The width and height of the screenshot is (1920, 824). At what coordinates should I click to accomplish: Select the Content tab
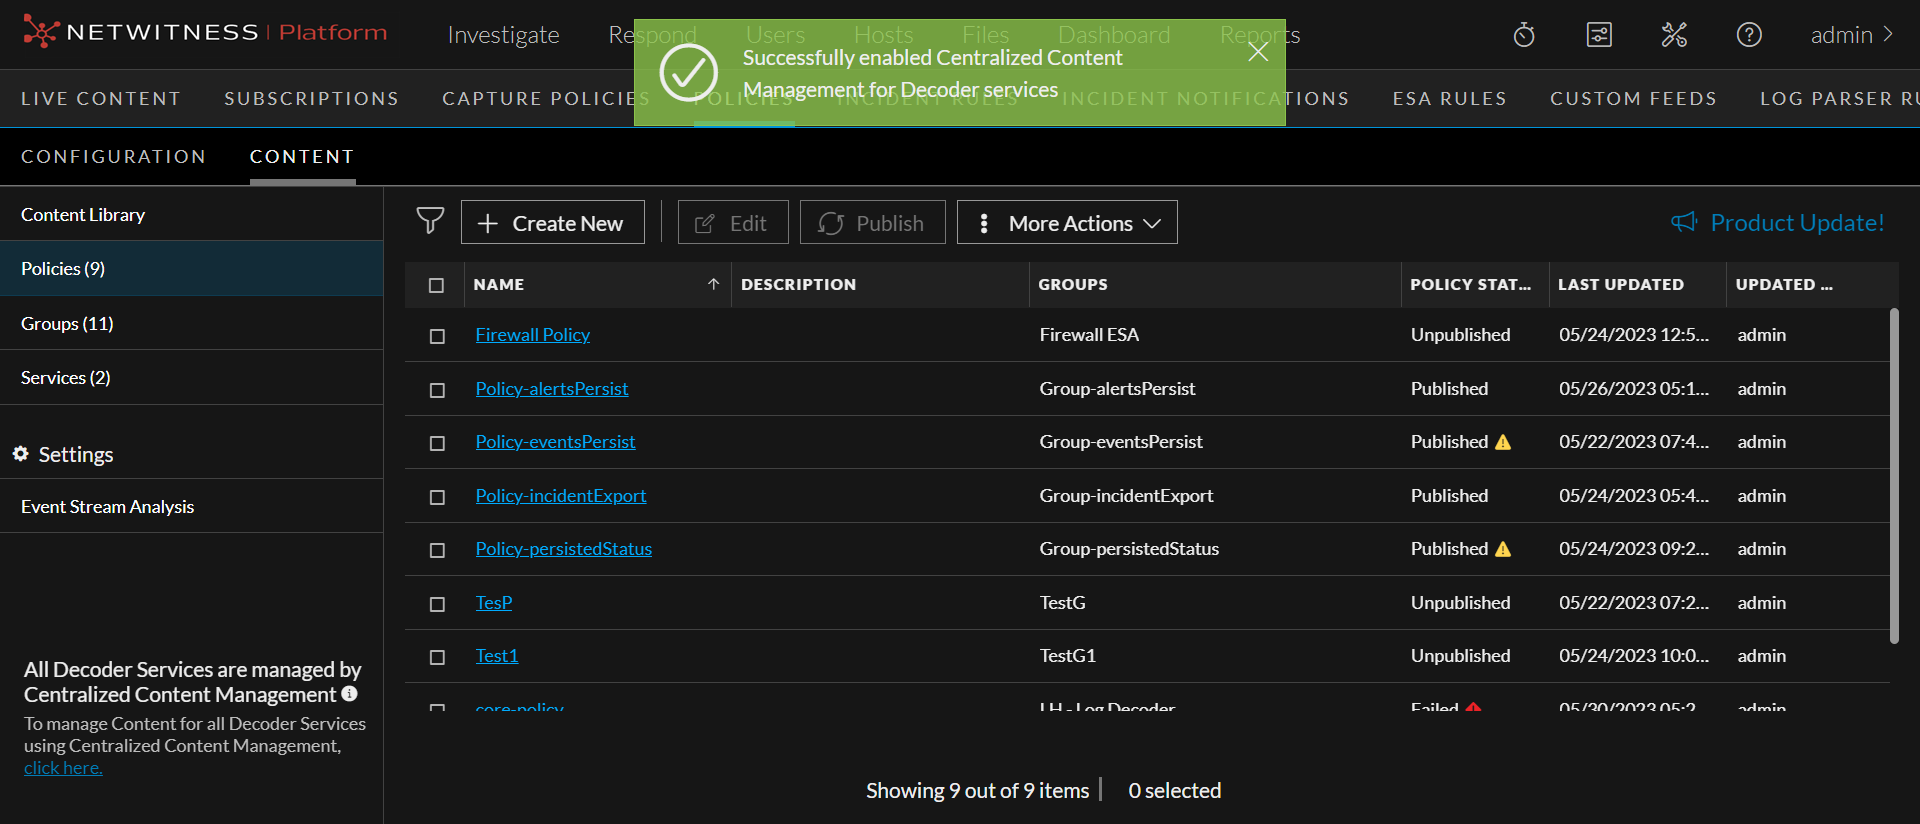click(x=302, y=156)
